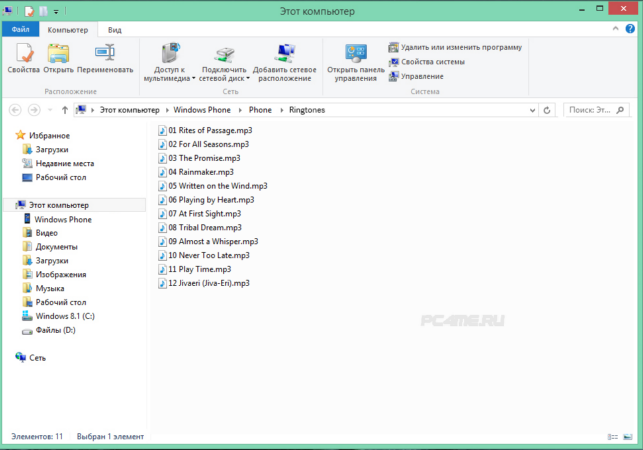Select file 08 Tribal Dream.mp3
The width and height of the screenshot is (643, 450).
200,228
